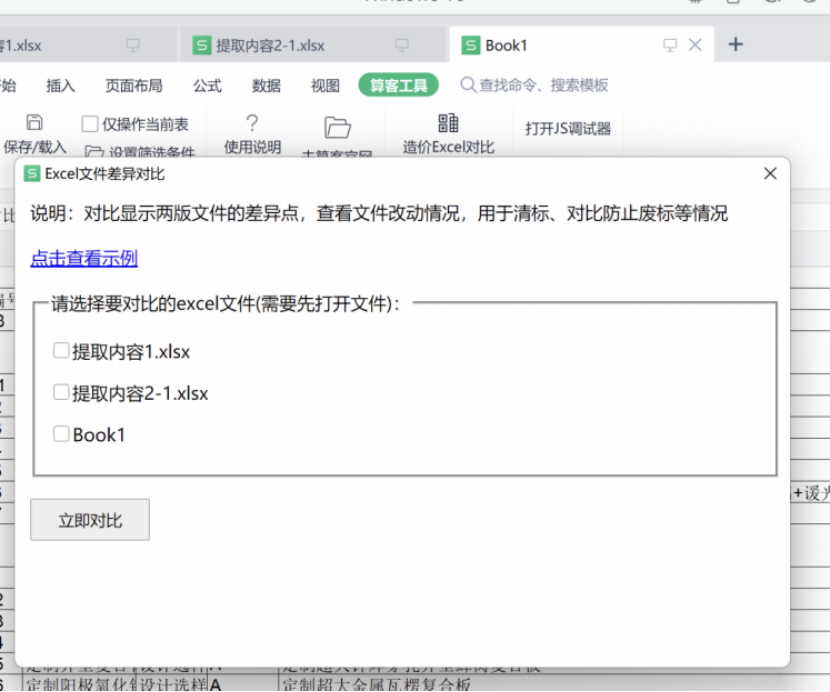Switch to the 提取内容2-1.xlsx tab

270,45
